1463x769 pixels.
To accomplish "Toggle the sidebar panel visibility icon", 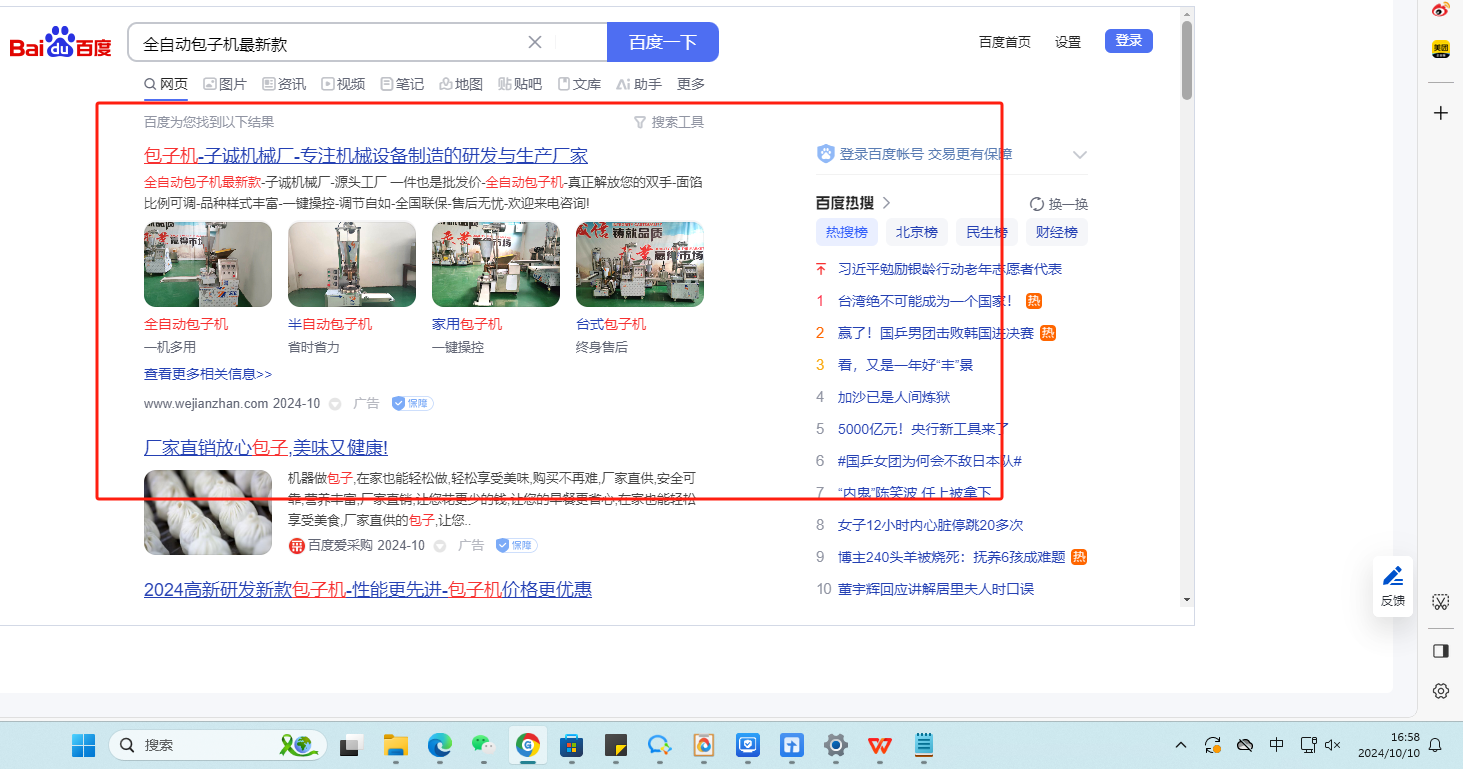I will (1440, 651).
